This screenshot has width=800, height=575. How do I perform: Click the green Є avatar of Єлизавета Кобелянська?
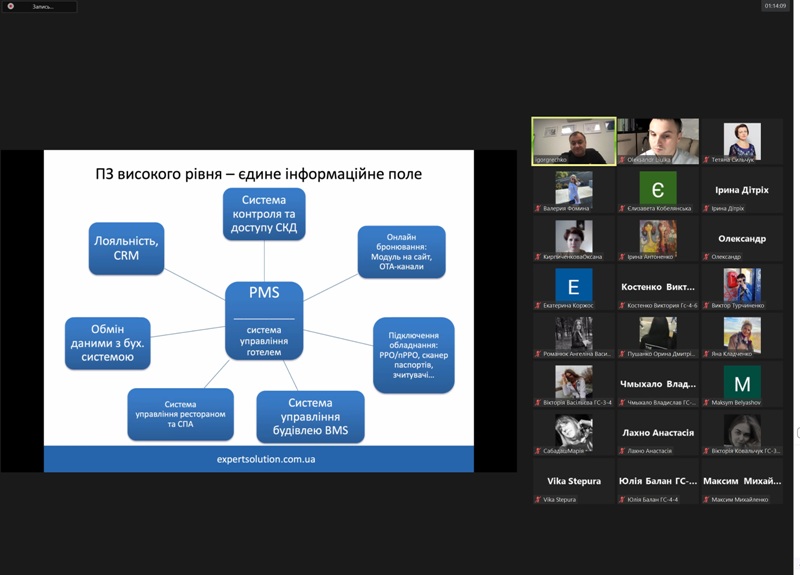point(658,188)
